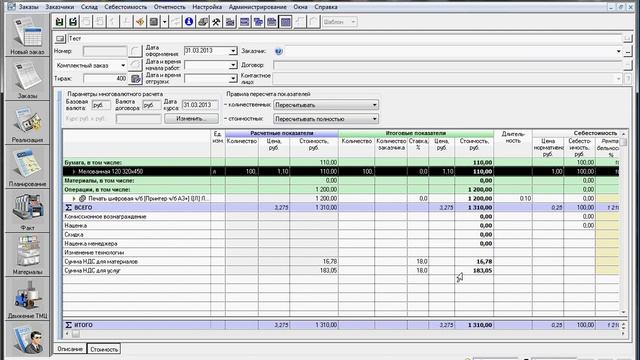Viewport: 640px width, 360px height.
Task: Select the Материалы, в том числе row
Action: coord(341,180)
